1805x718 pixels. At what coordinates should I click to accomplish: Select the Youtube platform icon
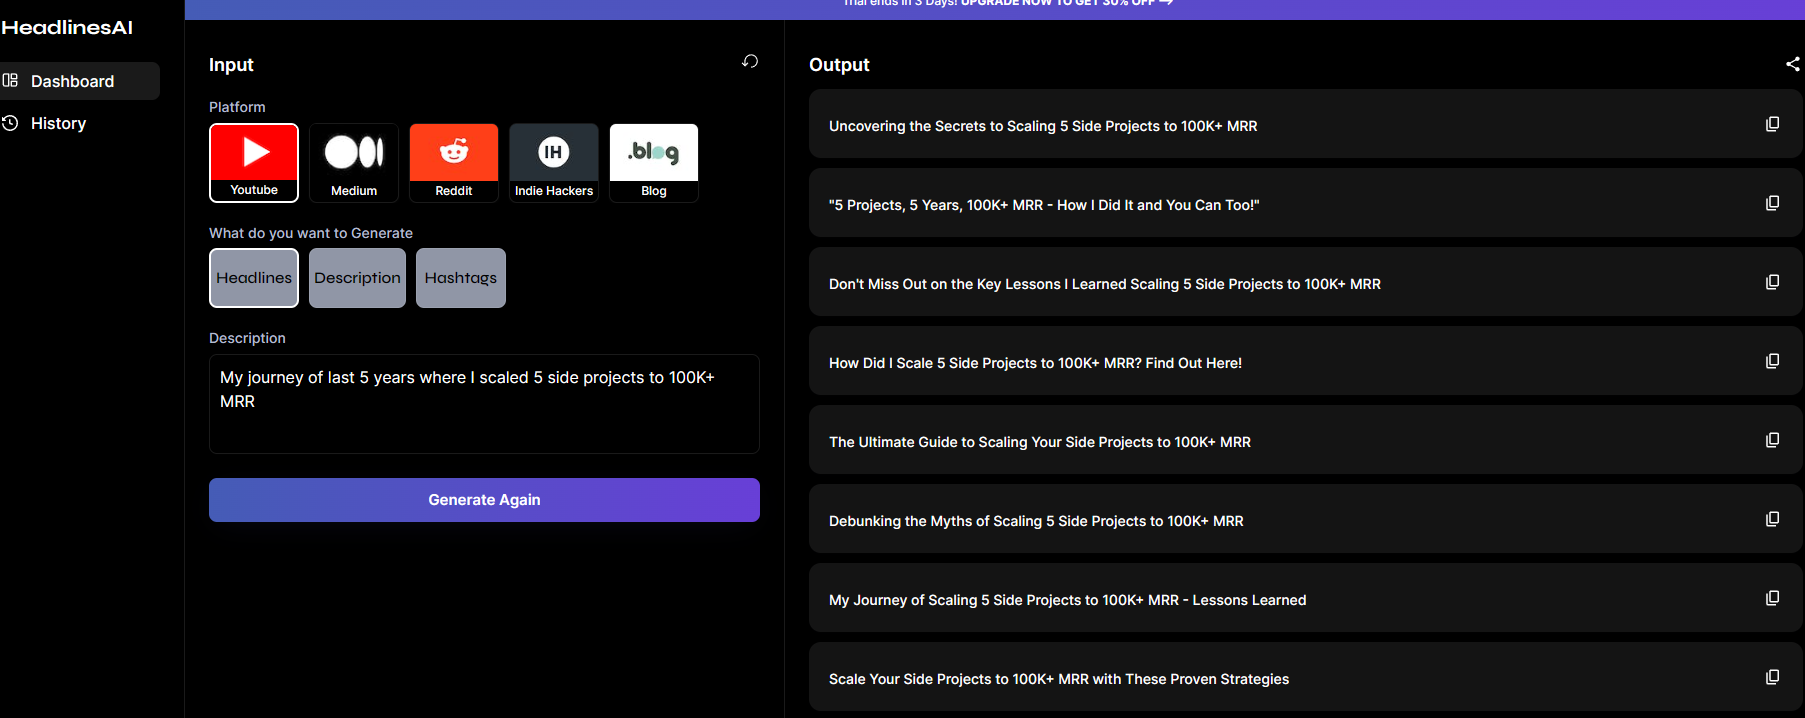(254, 162)
